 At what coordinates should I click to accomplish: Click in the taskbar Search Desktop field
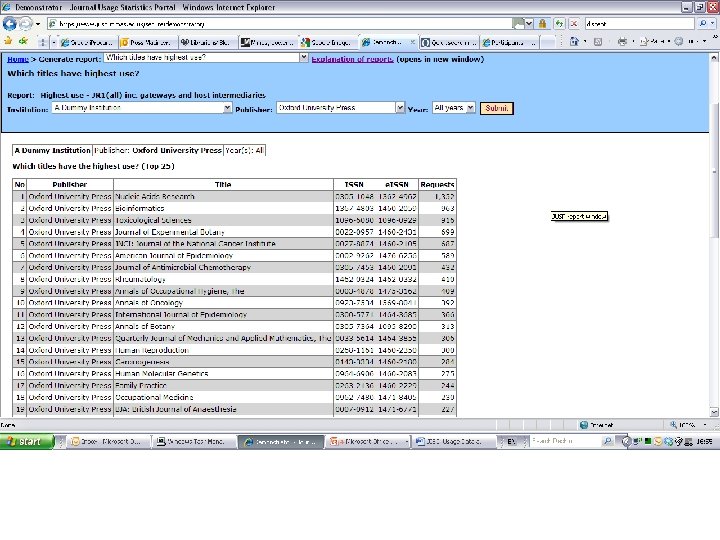(566, 441)
